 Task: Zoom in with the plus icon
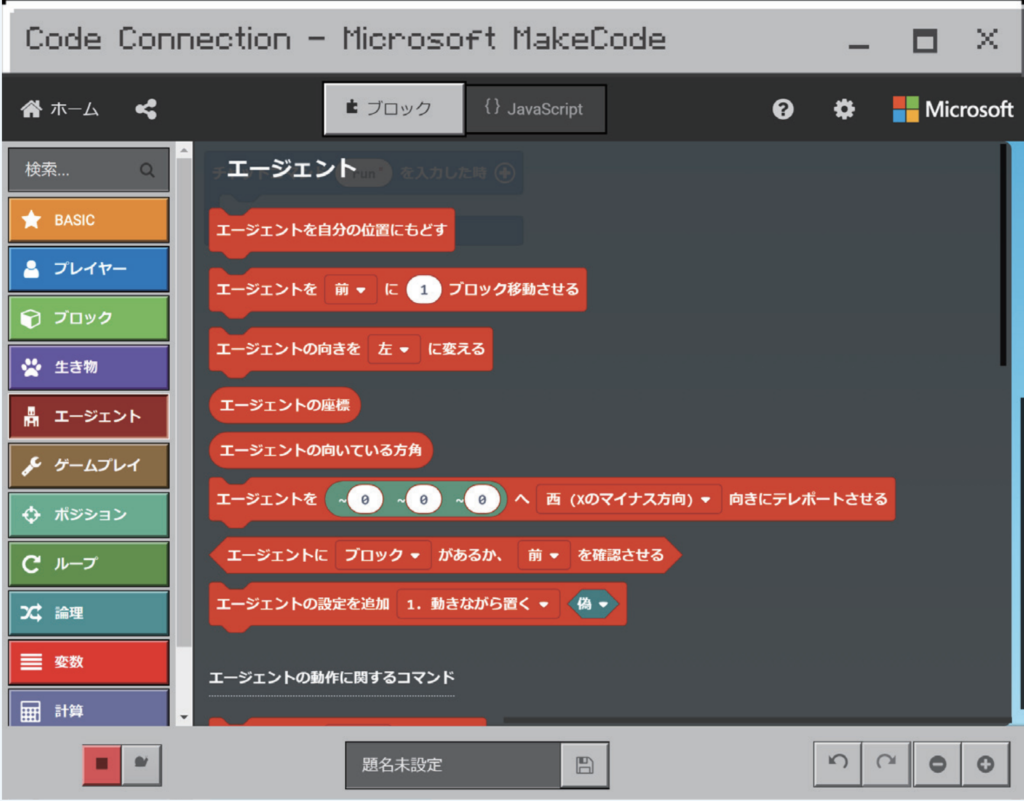tap(985, 764)
